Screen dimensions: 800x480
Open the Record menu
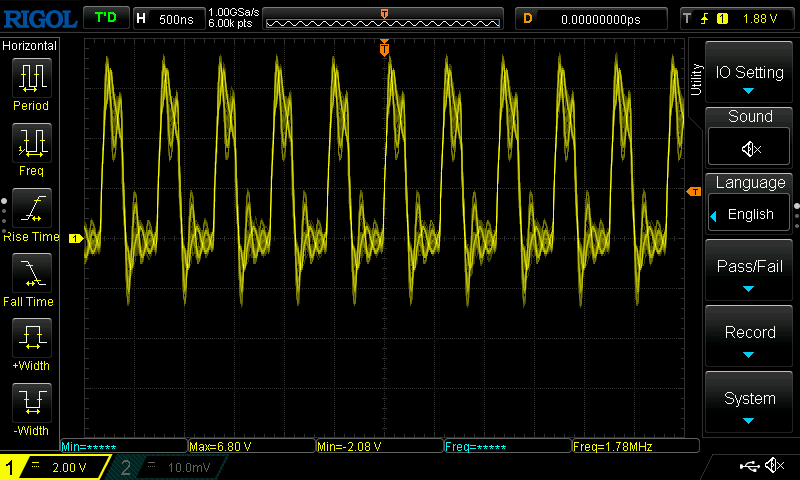750,338
